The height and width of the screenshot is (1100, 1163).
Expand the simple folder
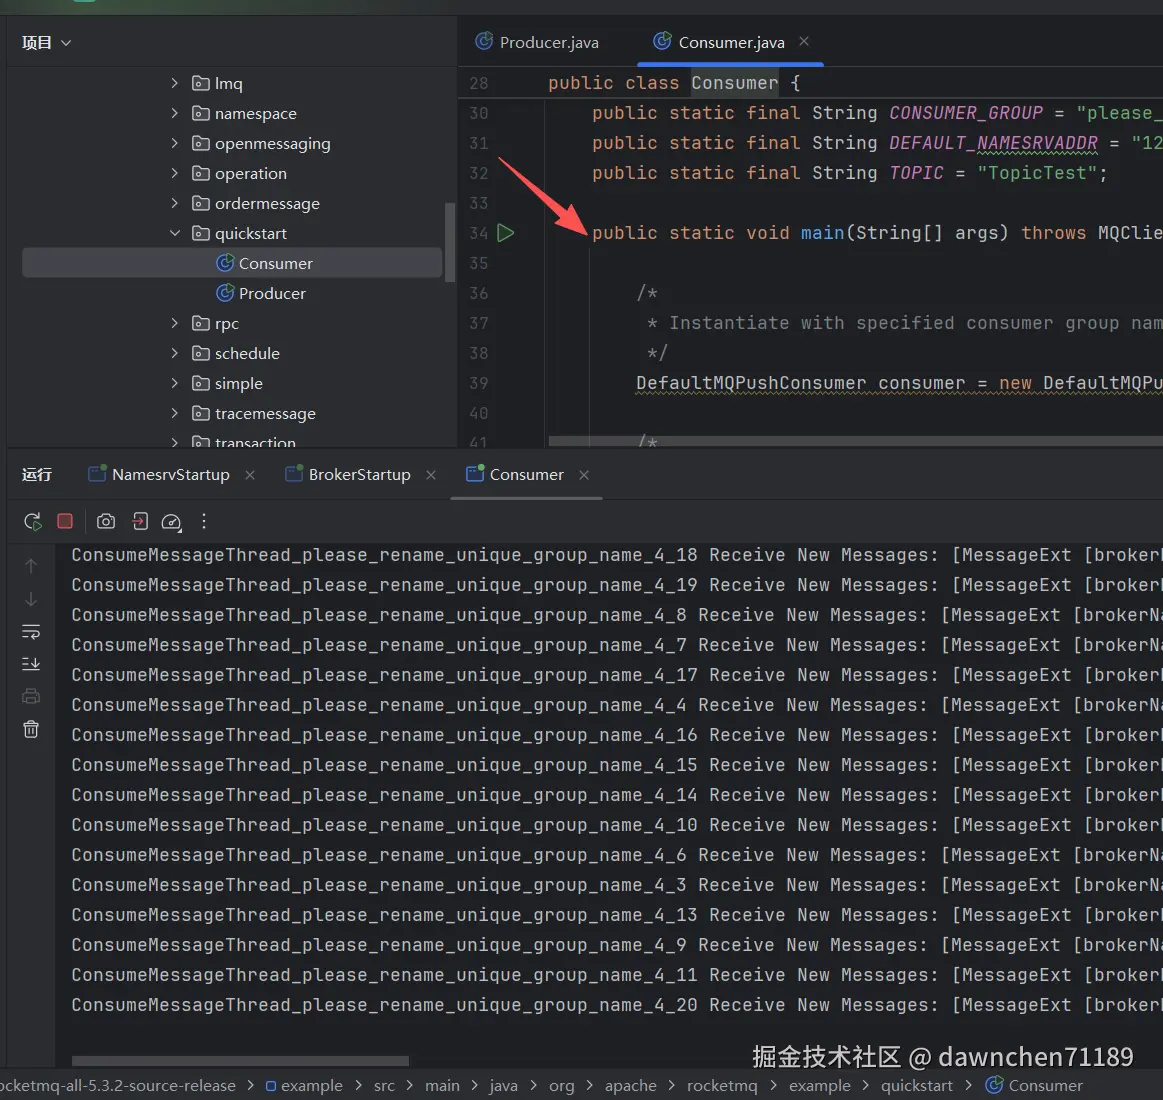coord(174,383)
